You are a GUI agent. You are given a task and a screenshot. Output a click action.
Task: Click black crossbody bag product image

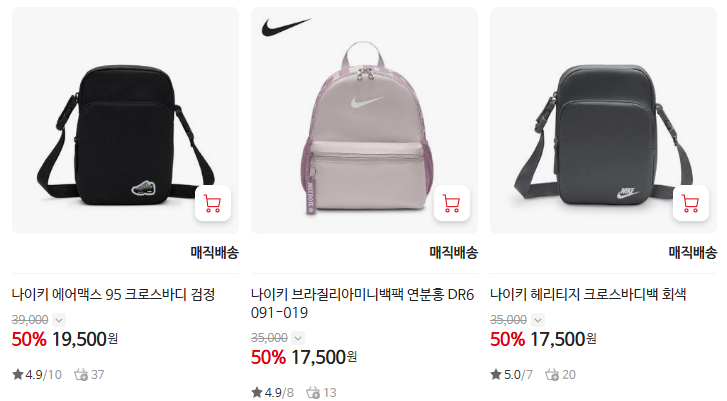point(126,121)
